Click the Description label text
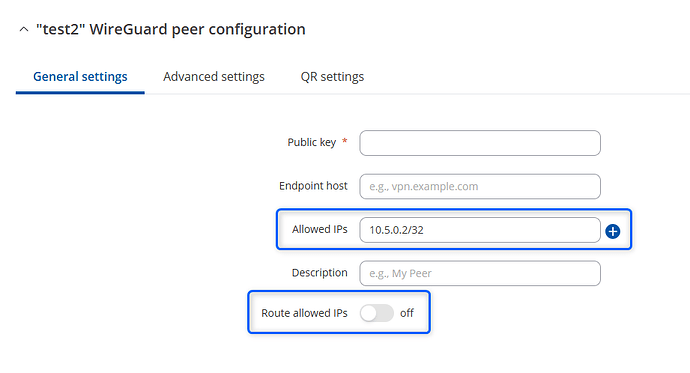The height and width of the screenshot is (373, 690). (320, 273)
